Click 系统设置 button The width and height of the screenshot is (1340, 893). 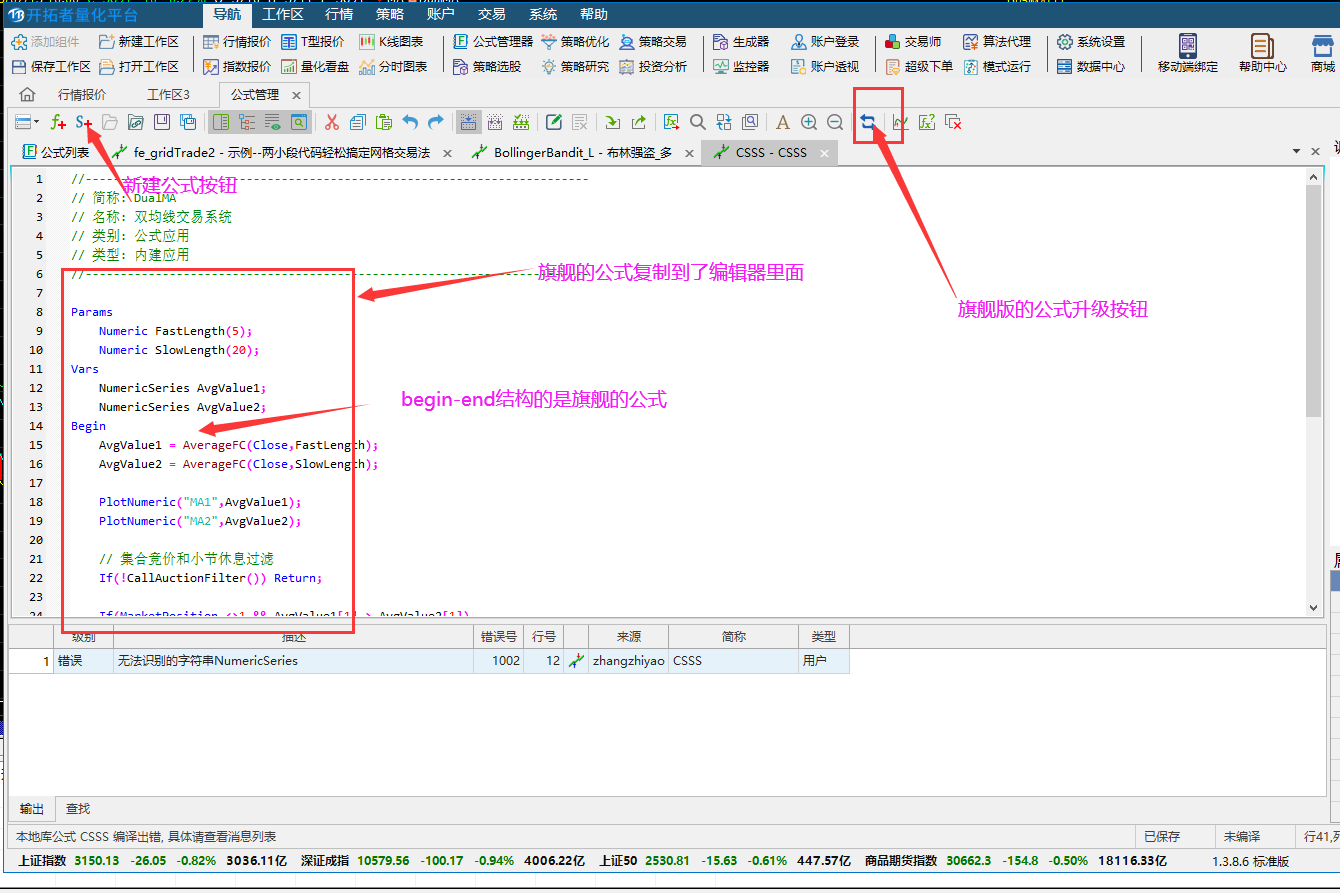1091,41
